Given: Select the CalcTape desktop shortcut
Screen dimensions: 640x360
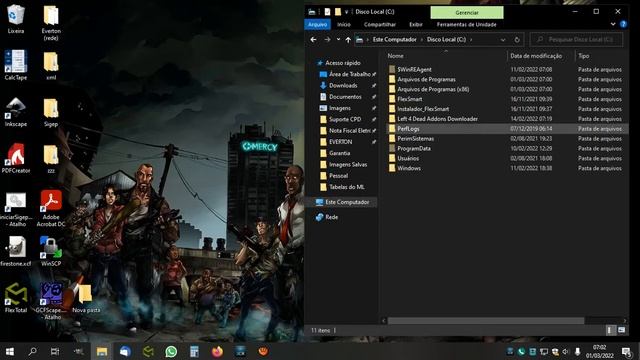Looking at the screenshot, I should (x=16, y=65).
